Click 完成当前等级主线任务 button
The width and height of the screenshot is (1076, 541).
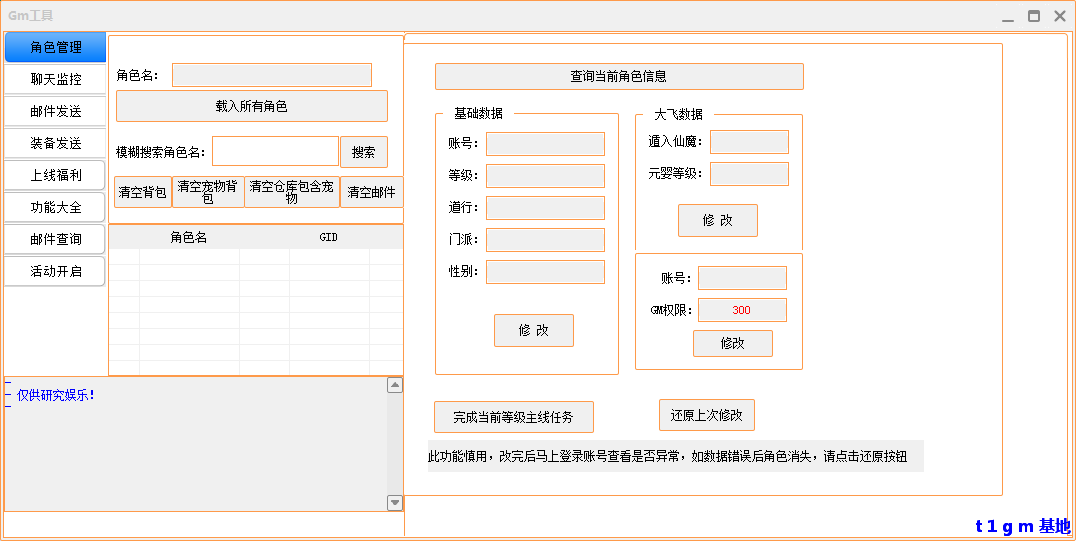514,417
